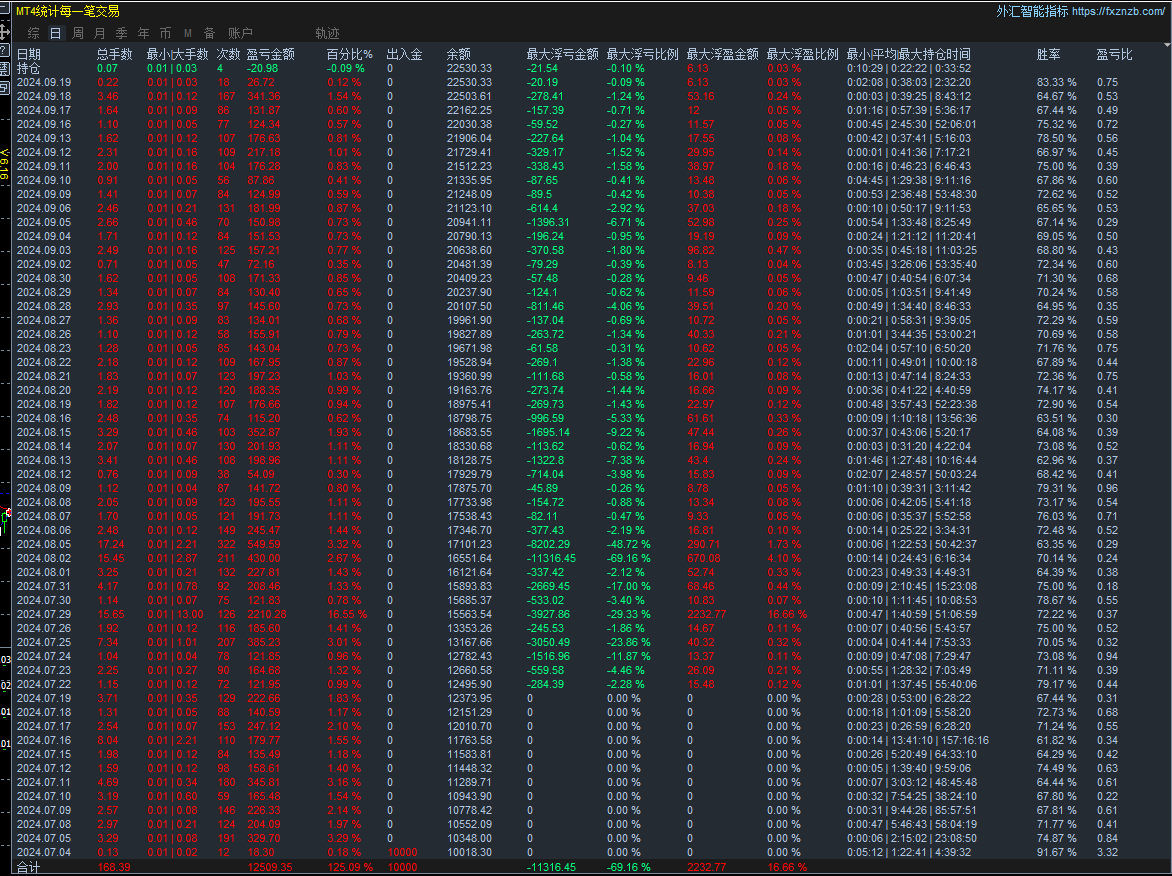1172x876 pixels.
Task: Click the balance value 10018.30
Action: [469, 852]
